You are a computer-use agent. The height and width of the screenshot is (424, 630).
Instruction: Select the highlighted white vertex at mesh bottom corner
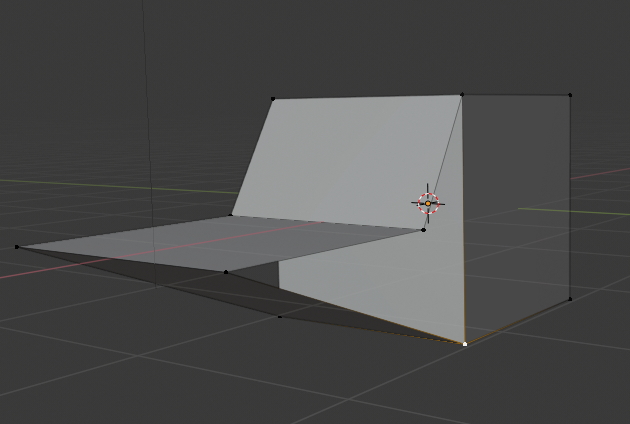click(x=465, y=344)
